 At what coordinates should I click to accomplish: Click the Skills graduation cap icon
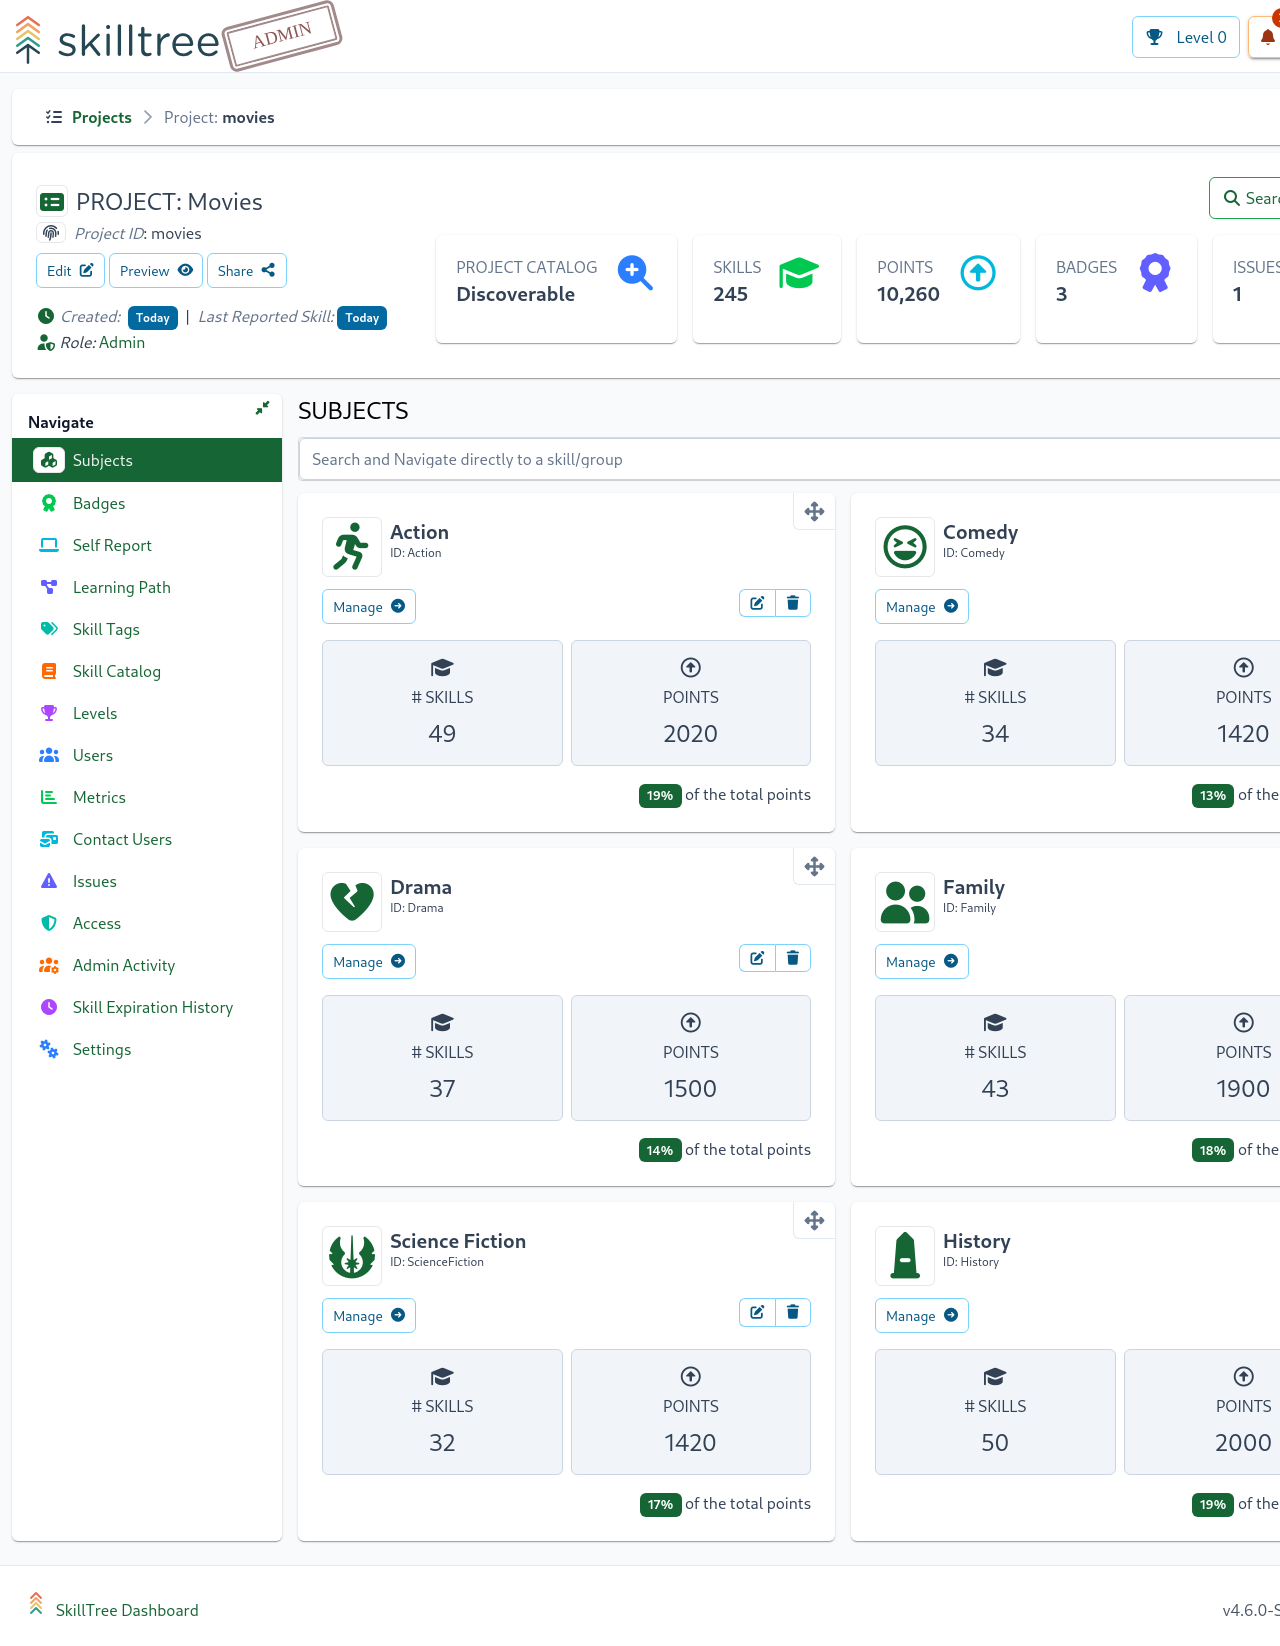(799, 272)
